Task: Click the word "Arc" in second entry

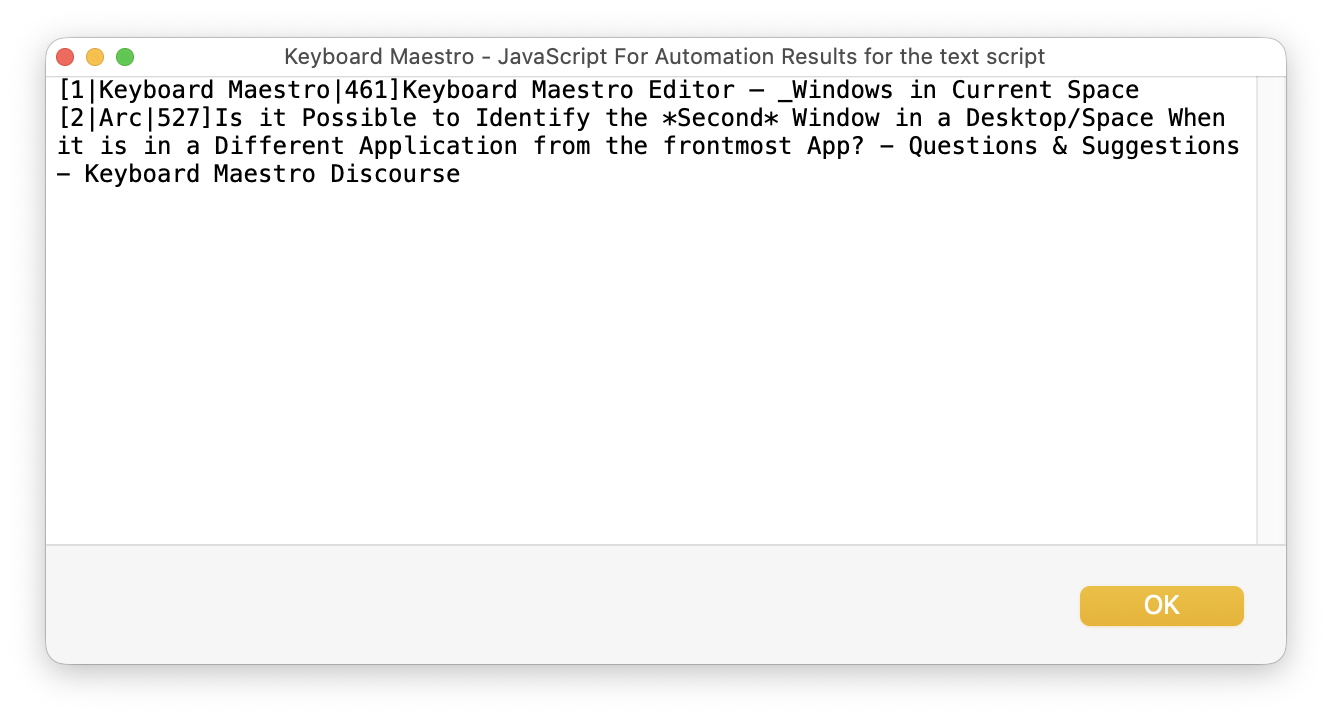Action: (122, 118)
